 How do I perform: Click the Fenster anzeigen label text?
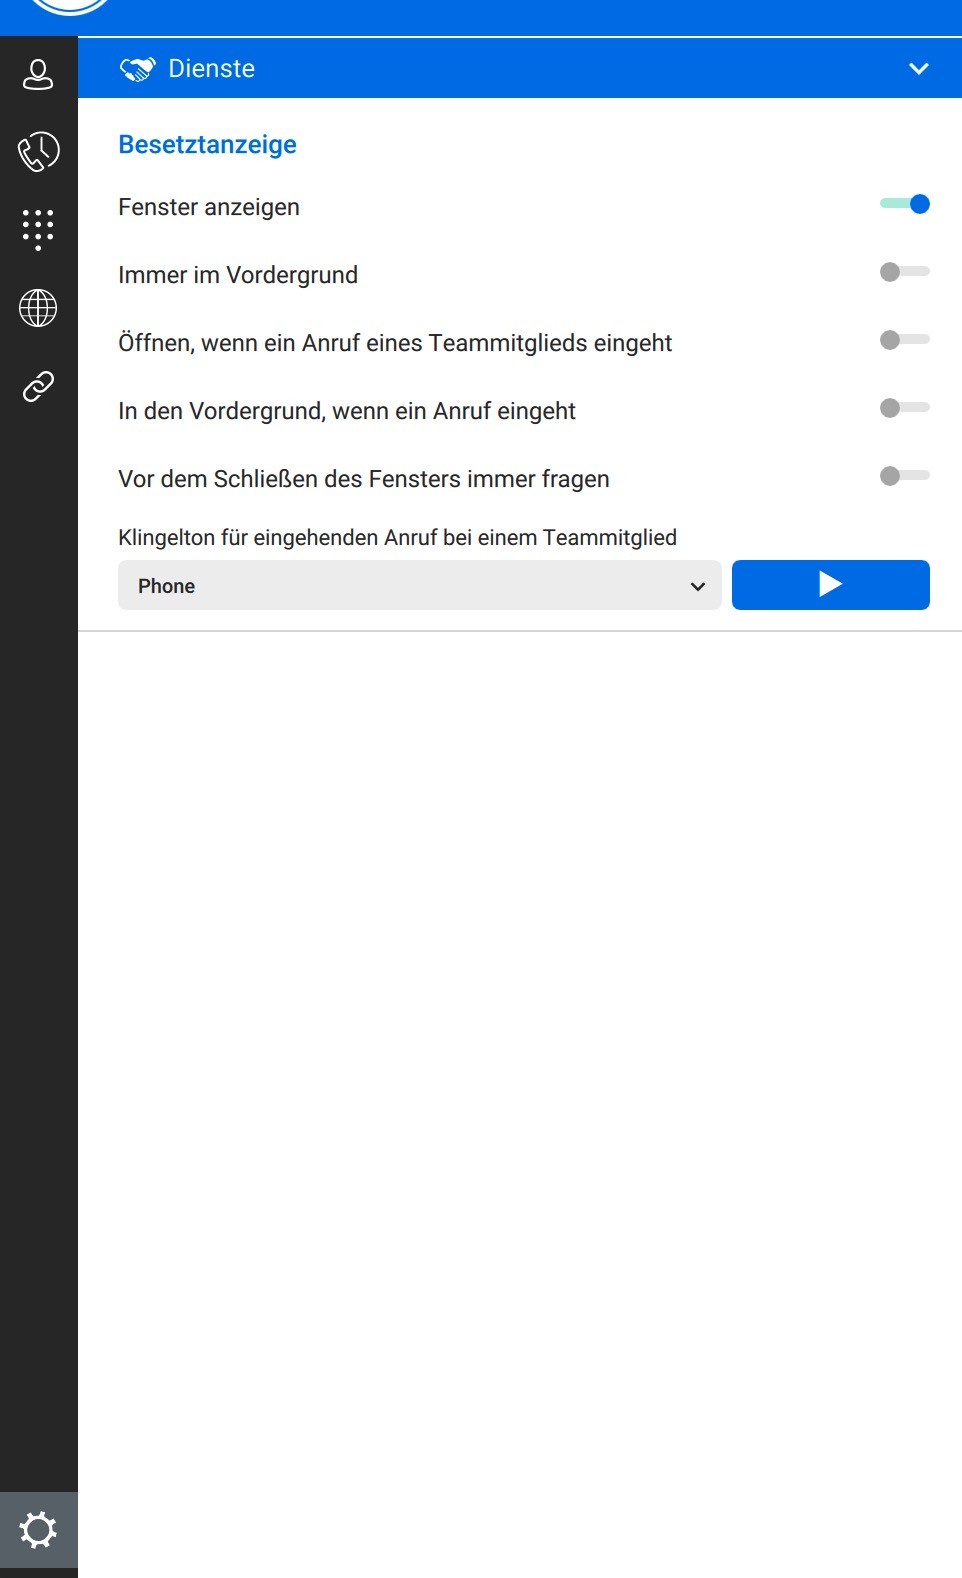pyautogui.click(x=209, y=207)
